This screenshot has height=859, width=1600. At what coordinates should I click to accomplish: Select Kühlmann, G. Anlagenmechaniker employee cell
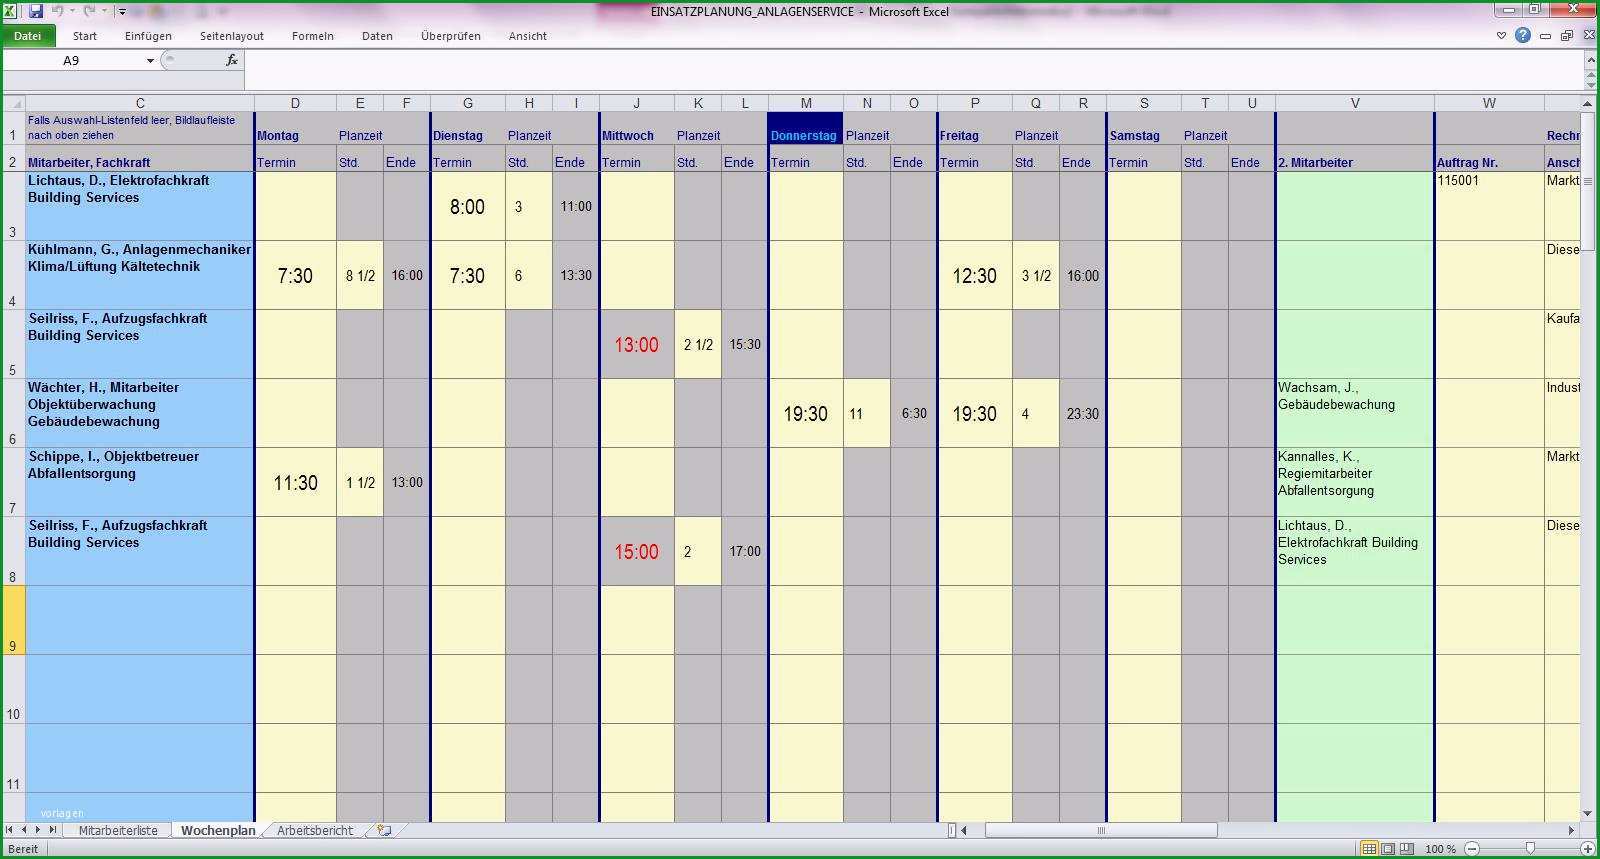coord(140,275)
